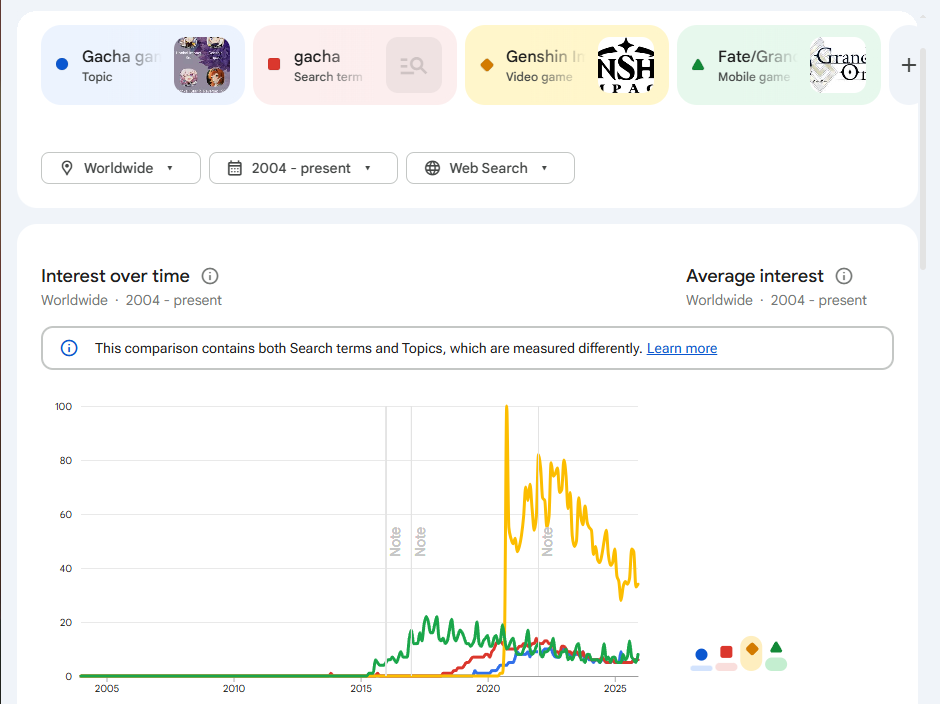Open the 2004 - present date range dropdown
The width and height of the screenshot is (940, 704).
tap(303, 168)
